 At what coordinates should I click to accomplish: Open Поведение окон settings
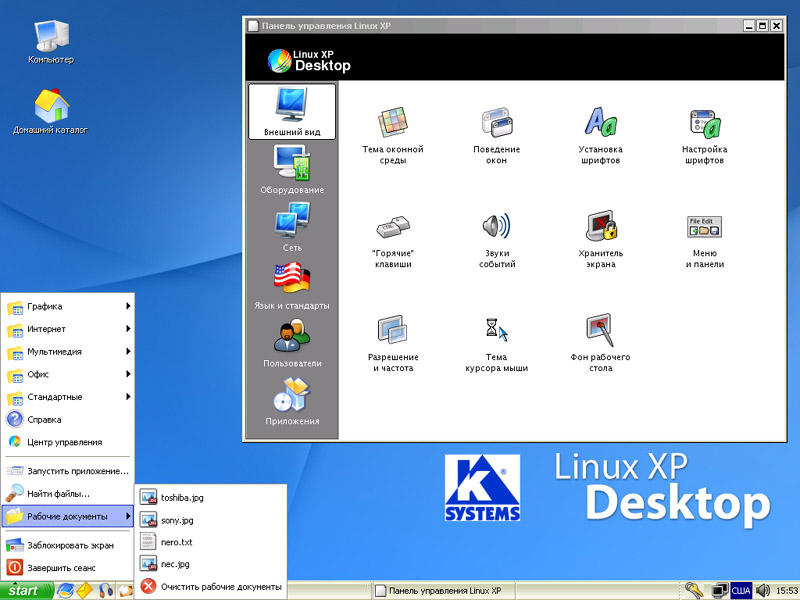coord(496,136)
